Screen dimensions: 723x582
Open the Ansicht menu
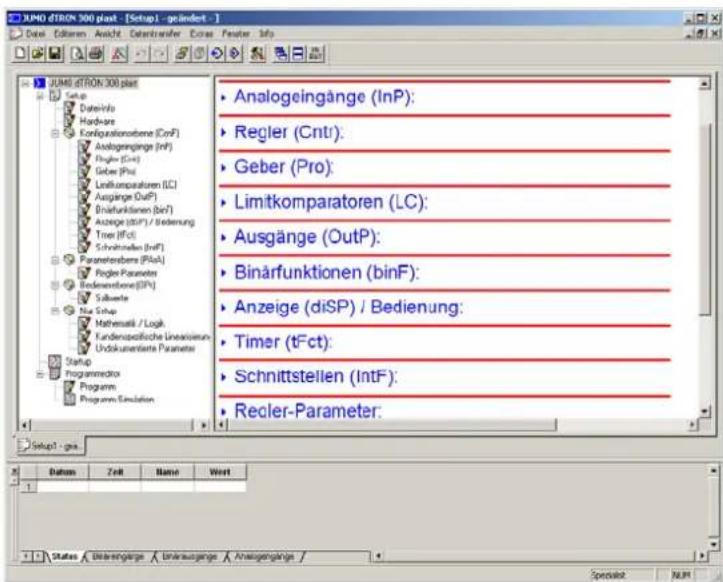click(107, 34)
